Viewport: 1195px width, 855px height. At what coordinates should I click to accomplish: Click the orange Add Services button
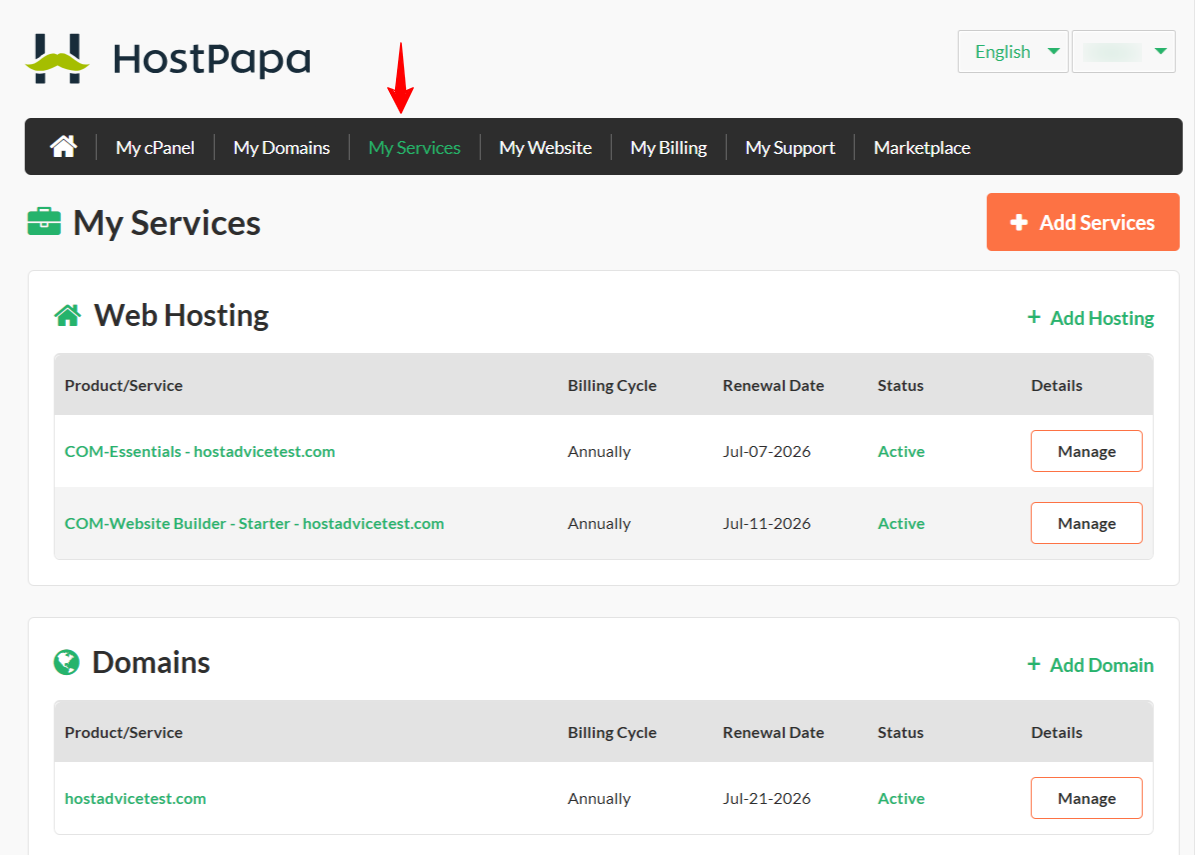click(1083, 222)
